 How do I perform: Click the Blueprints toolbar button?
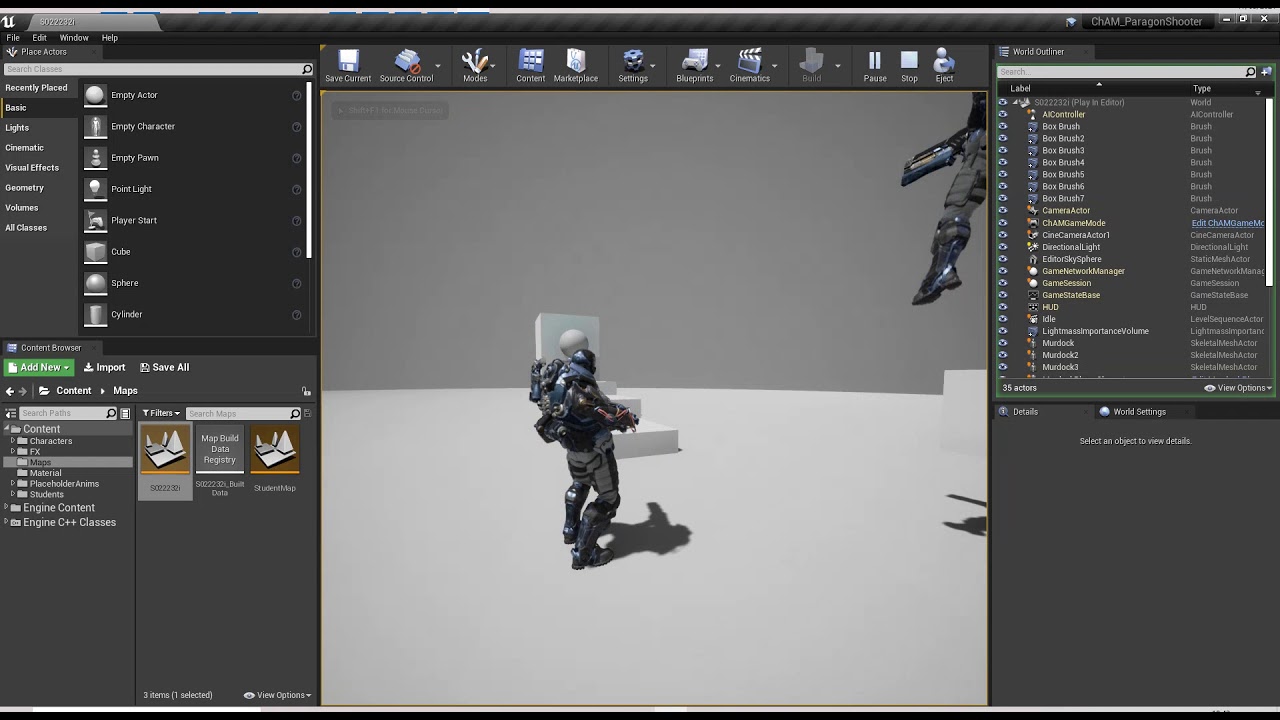coord(695,66)
